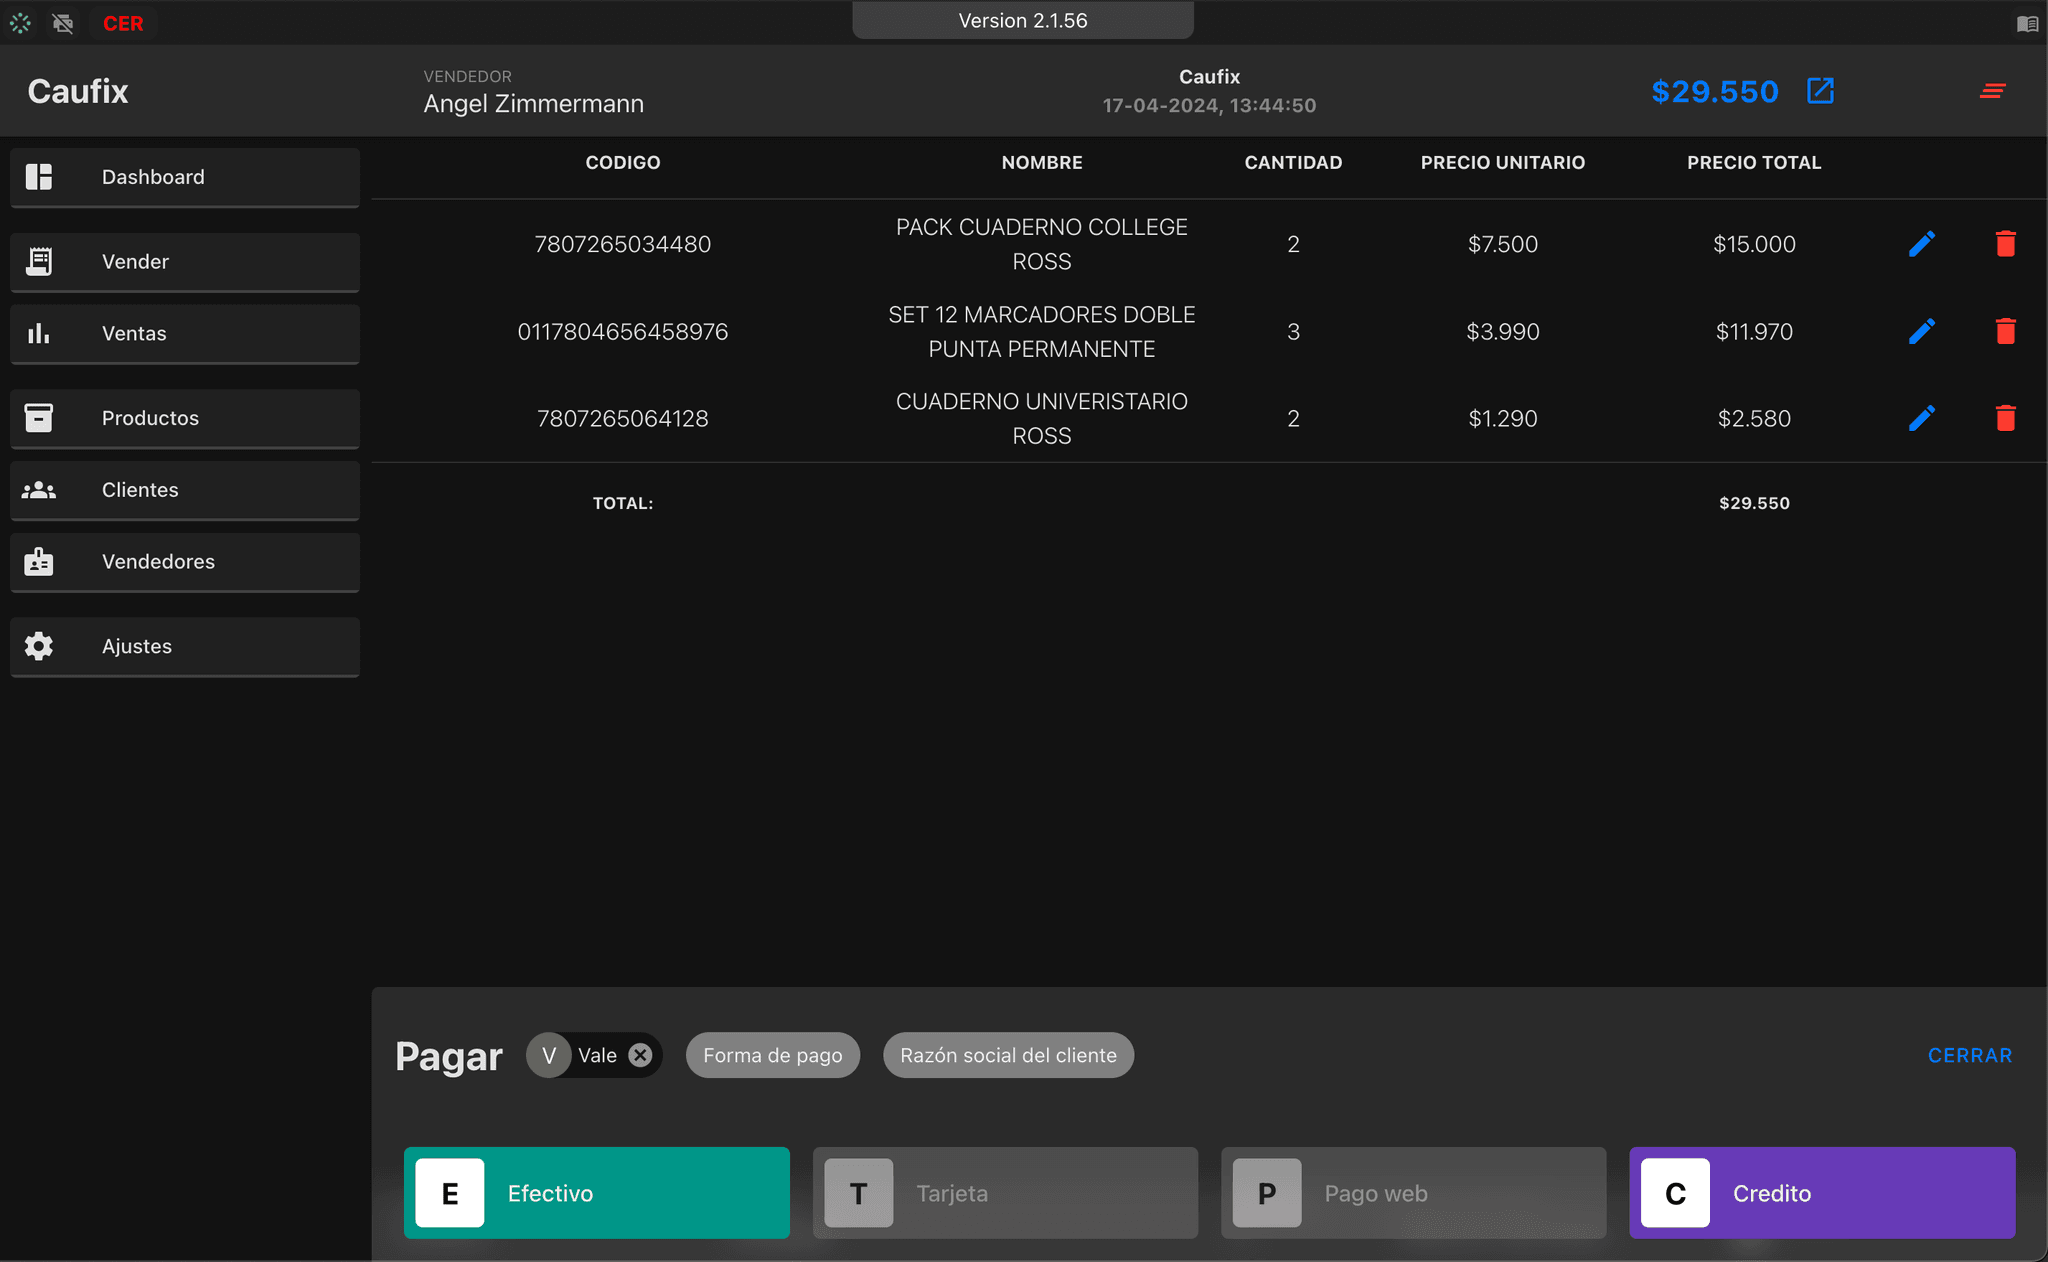Viewport: 2048px width, 1262px height.
Task: Click the CER label in the top bar
Action: (123, 22)
